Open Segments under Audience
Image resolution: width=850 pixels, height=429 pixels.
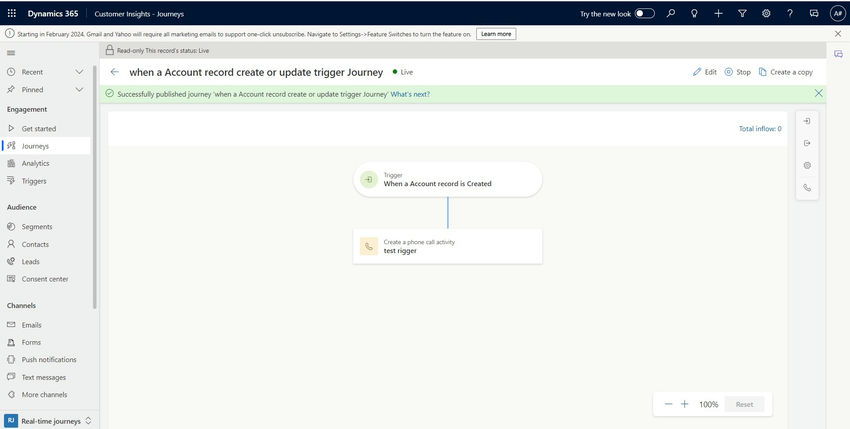(x=46, y=227)
